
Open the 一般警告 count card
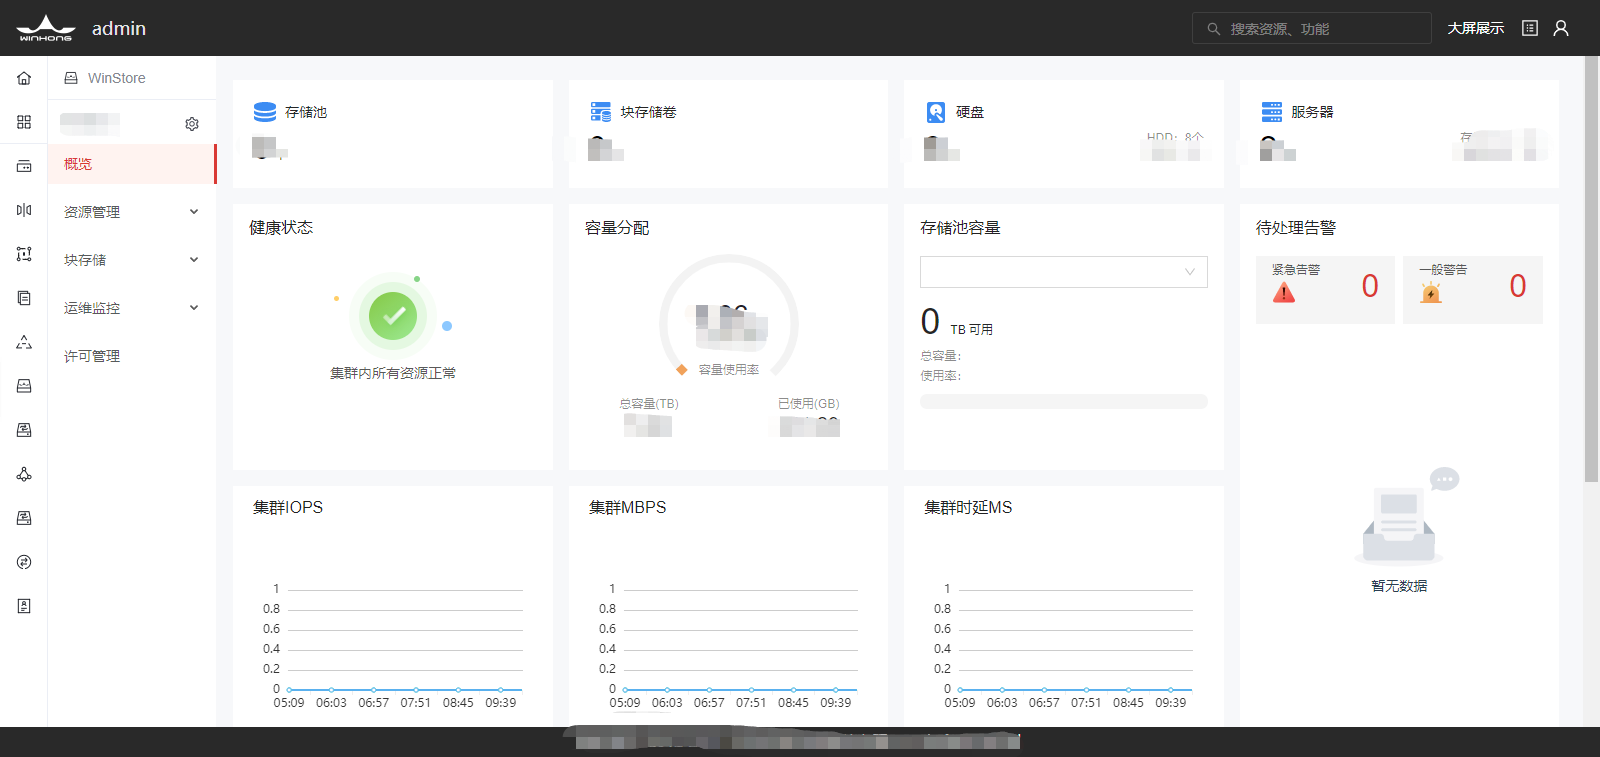1473,290
